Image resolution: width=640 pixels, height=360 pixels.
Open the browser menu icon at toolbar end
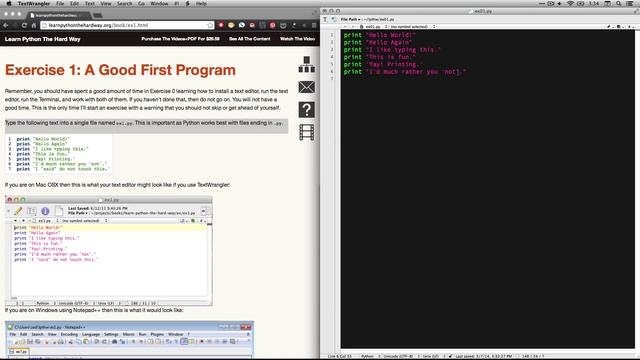click(314, 25)
